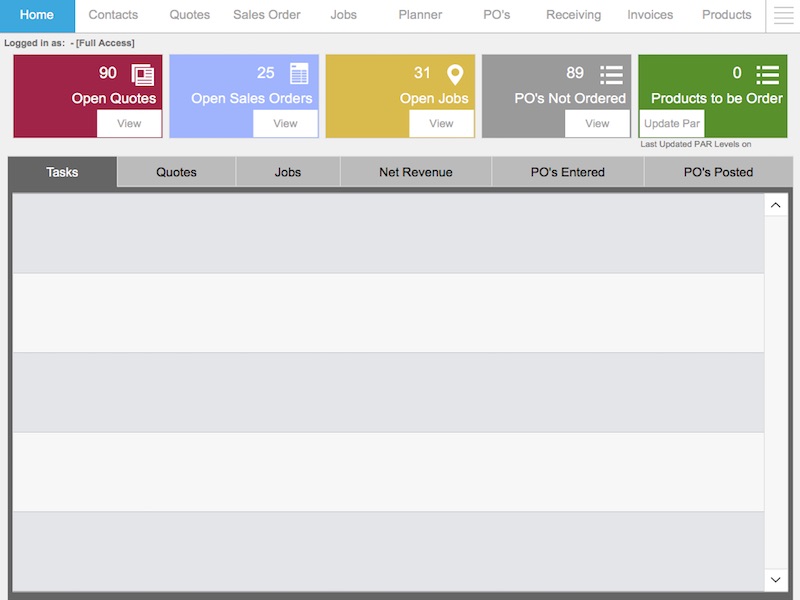View the open quotes list
The height and width of the screenshot is (600, 800).
coord(129,124)
